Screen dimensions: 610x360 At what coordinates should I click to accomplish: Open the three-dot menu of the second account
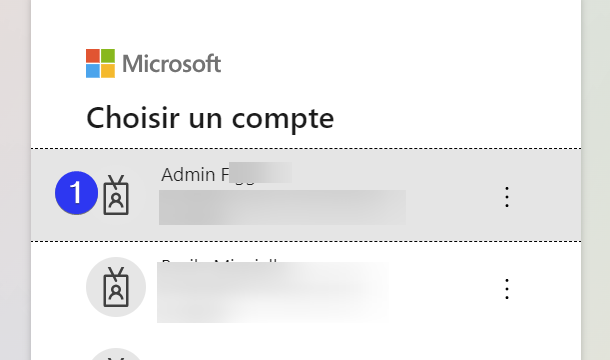pos(507,289)
